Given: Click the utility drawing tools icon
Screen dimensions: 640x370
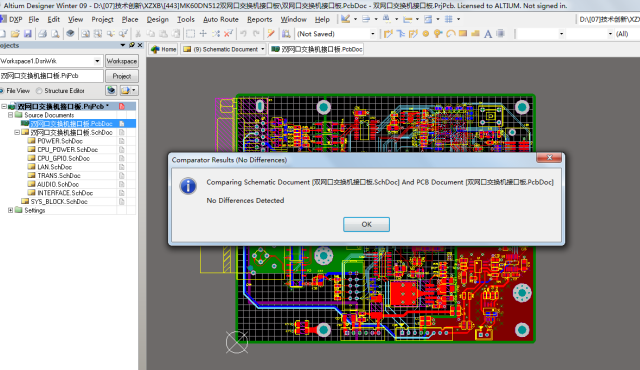Looking at the screenshot, I should (x=346, y=19).
